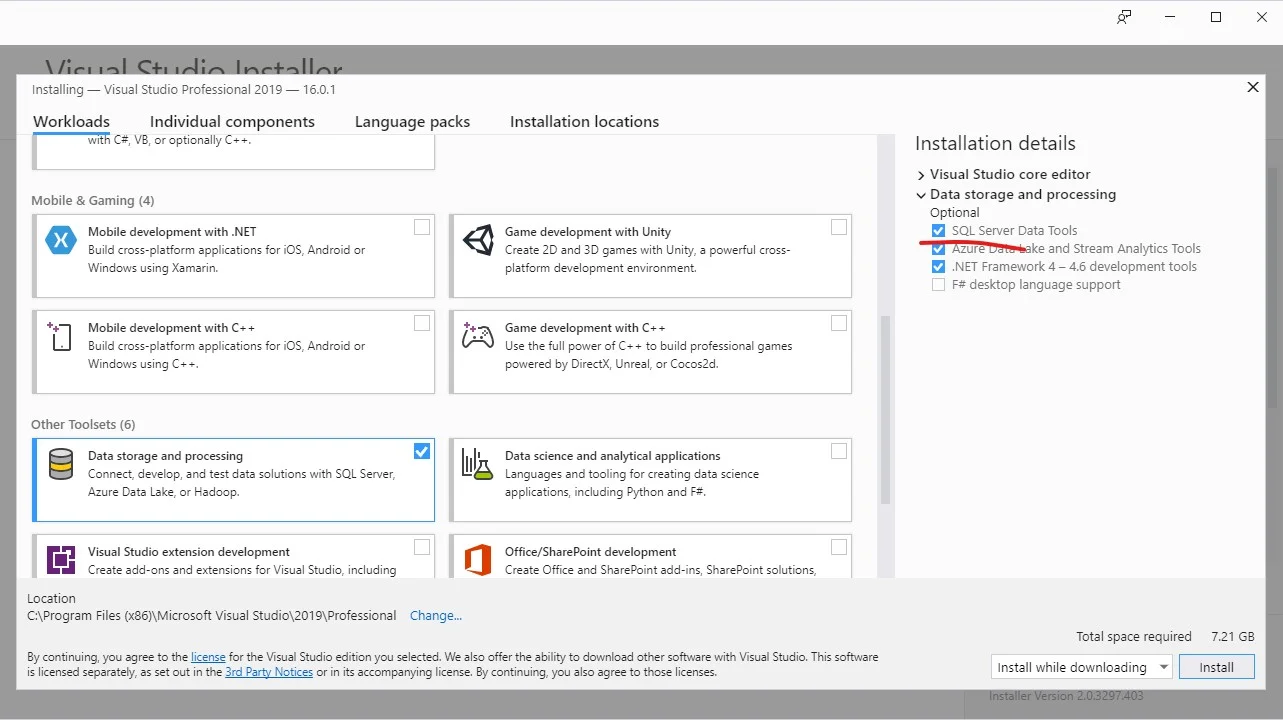Click the Visual Studio extension development icon
The height and width of the screenshot is (720, 1283).
point(61,560)
